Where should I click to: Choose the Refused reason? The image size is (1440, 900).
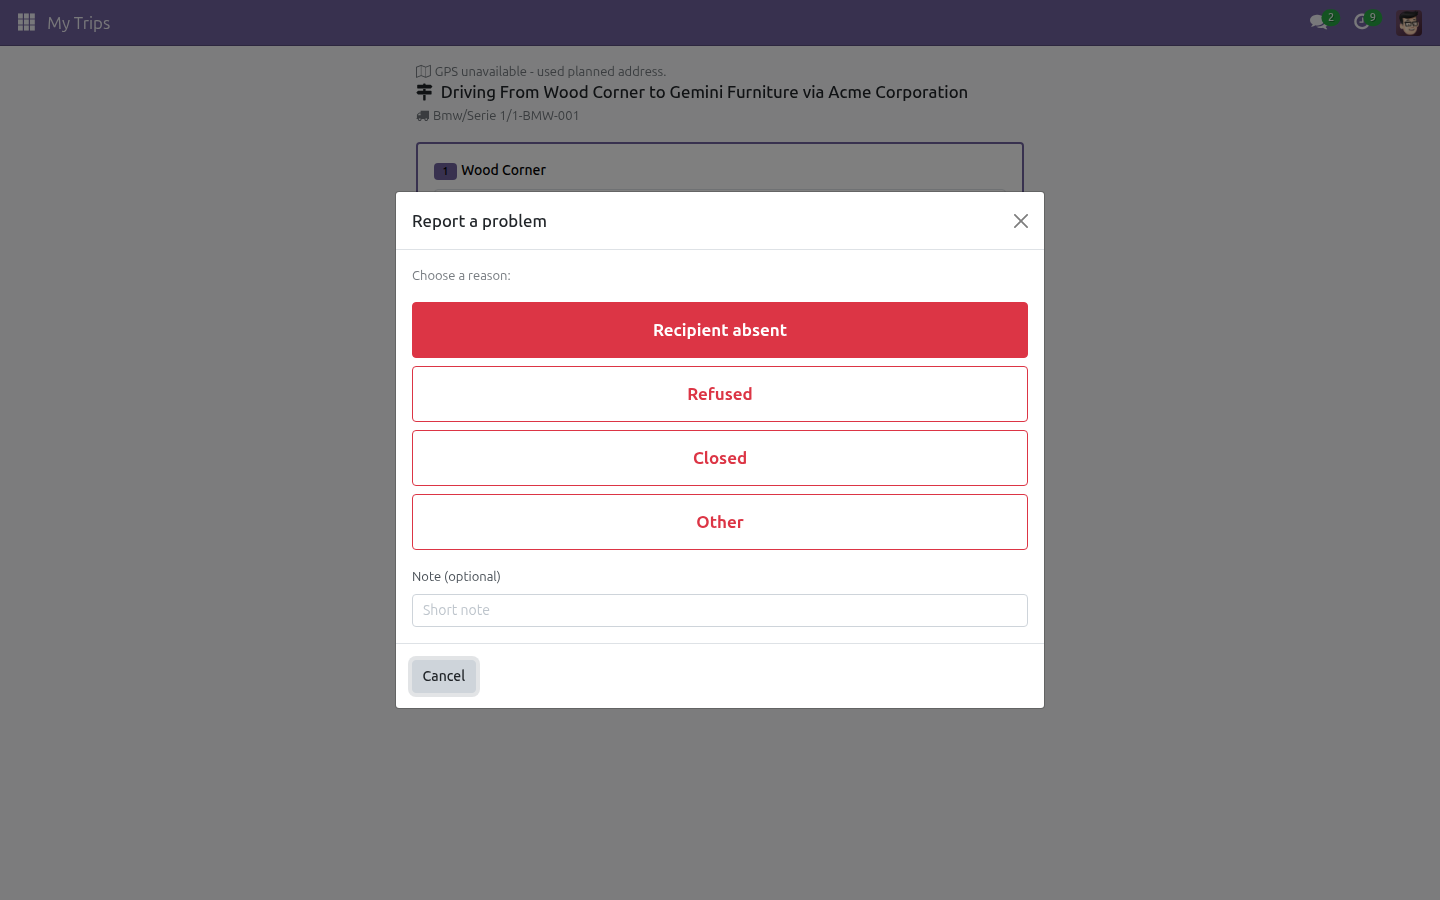[720, 394]
